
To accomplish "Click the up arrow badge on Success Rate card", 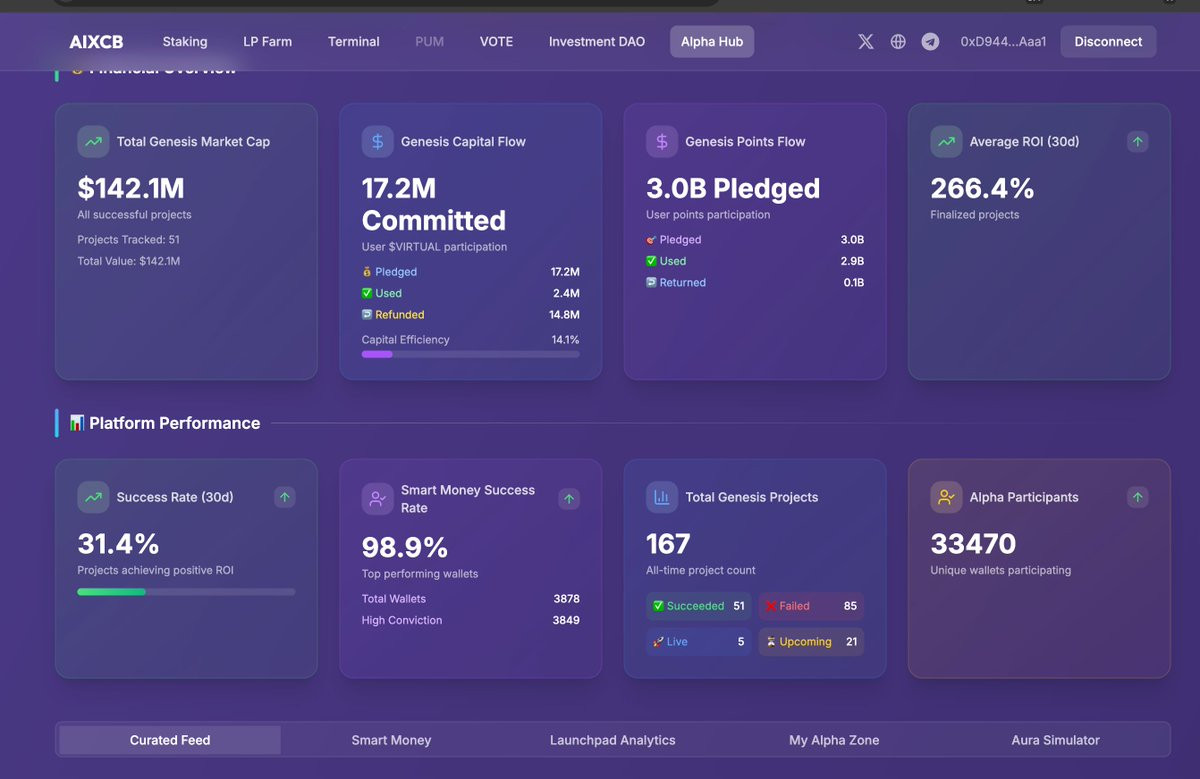I will pyautogui.click(x=285, y=497).
